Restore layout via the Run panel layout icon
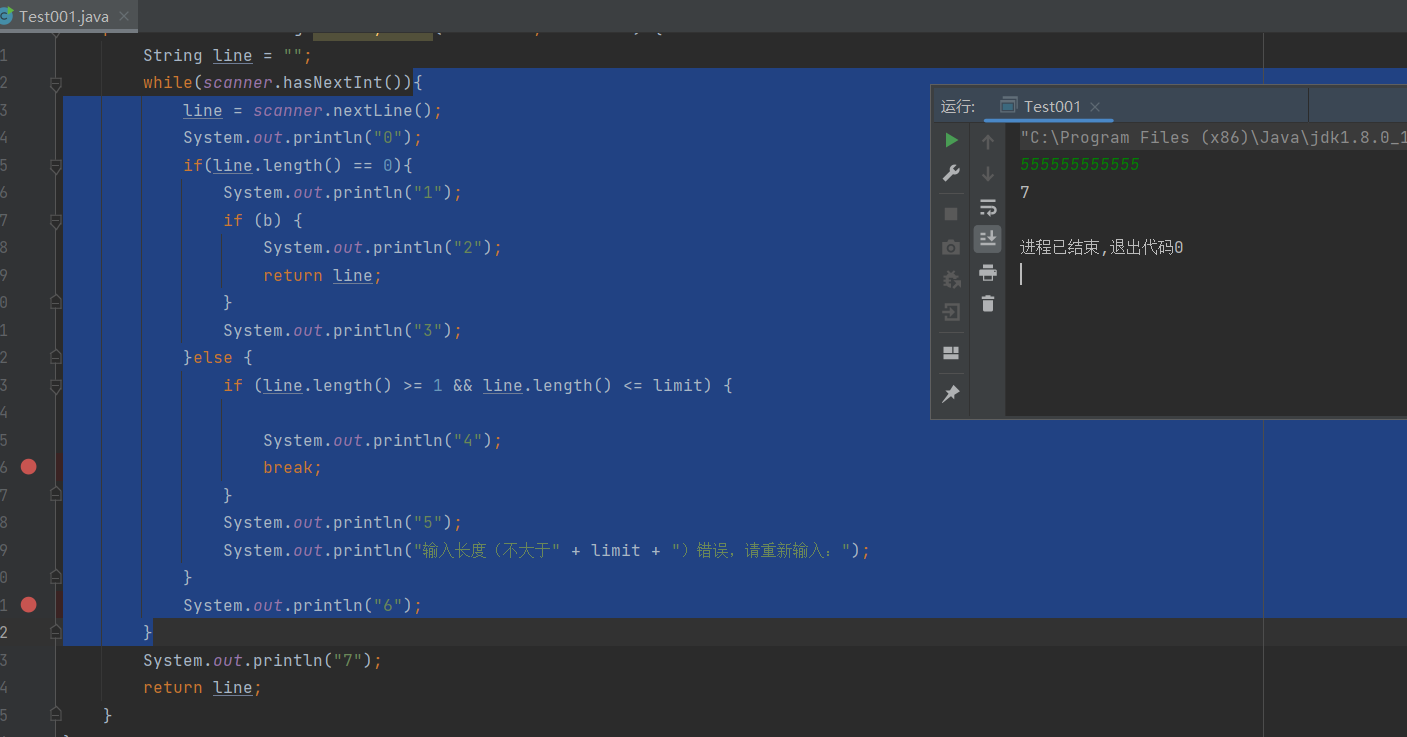The image size is (1407, 737). pos(951,353)
